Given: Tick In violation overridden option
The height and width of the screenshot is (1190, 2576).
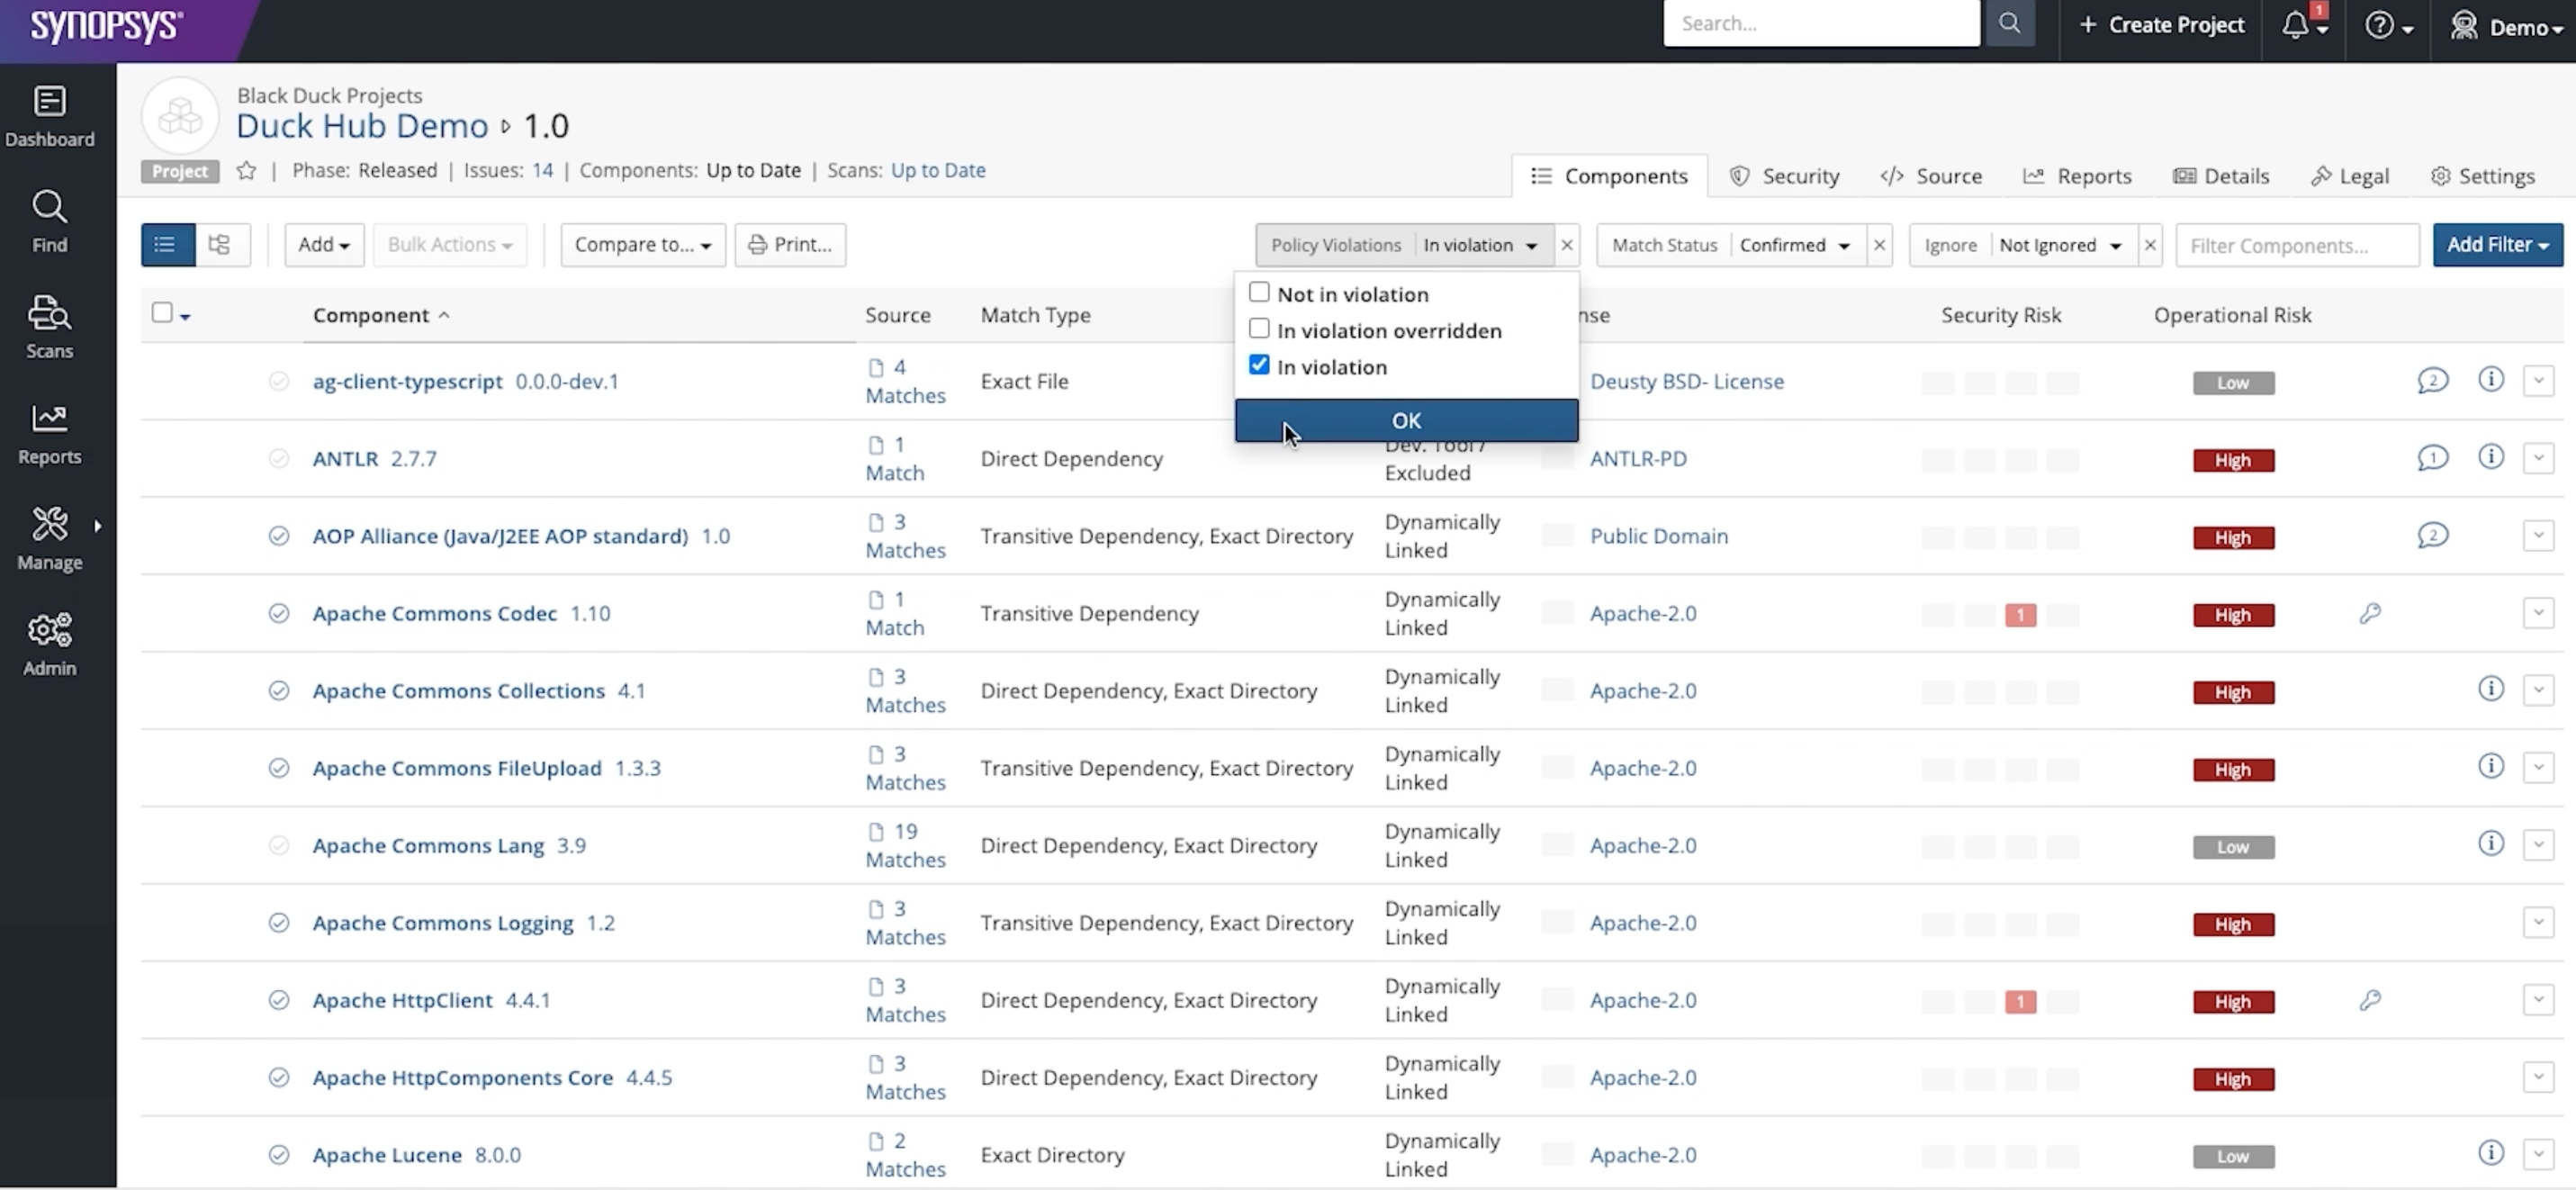Looking at the screenshot, I should point(1259,329).
